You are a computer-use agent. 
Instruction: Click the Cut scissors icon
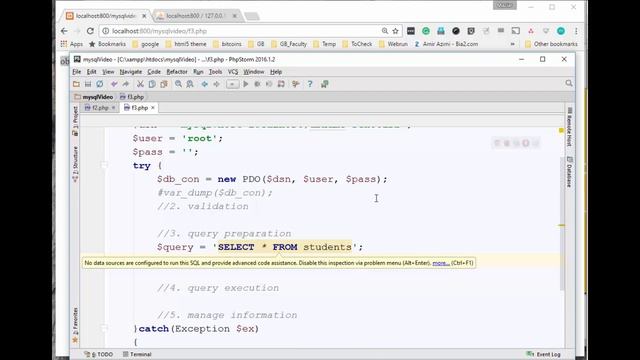pyautogui.click(x=140, y=84)
